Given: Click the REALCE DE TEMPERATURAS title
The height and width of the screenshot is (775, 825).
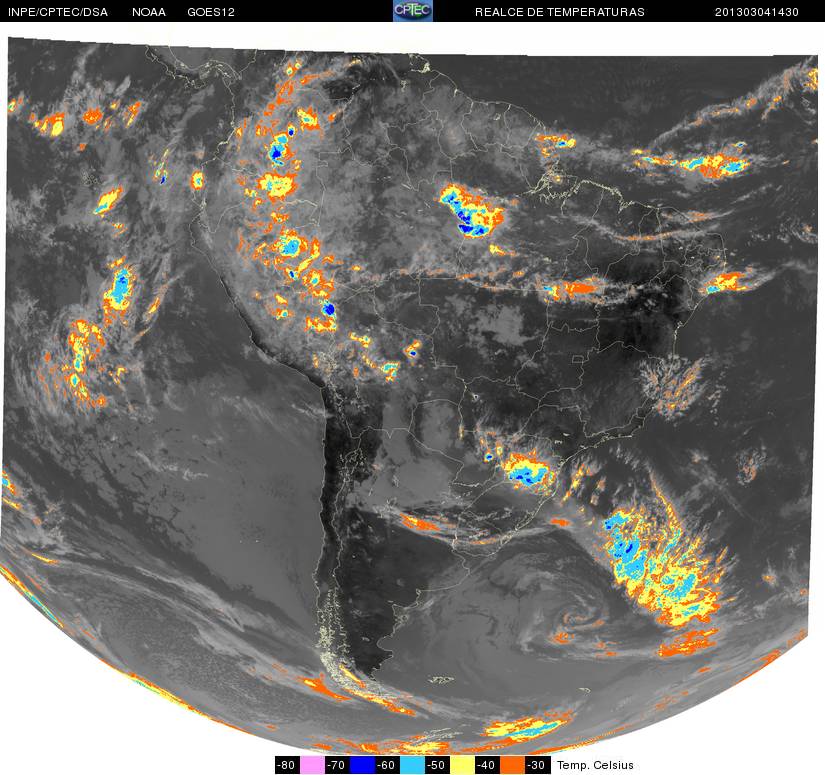Looking at the screenshot, I should (x=559, y=12).
